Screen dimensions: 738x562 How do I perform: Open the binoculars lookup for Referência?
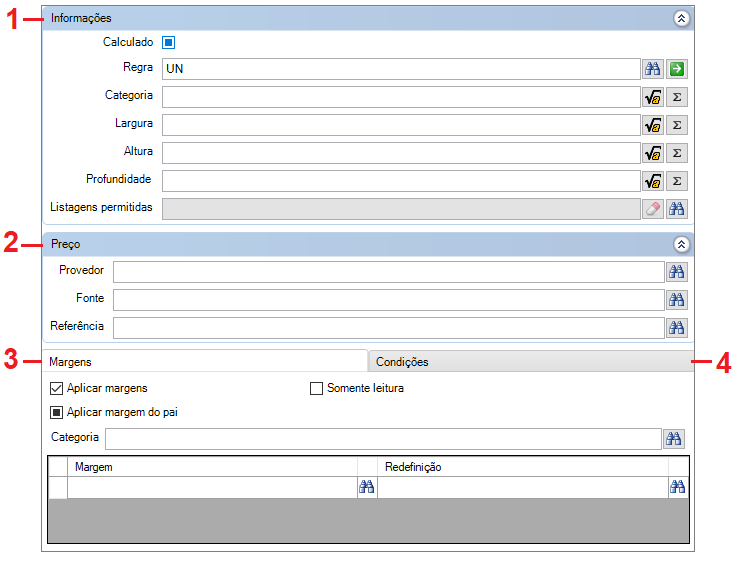[x=677, y=328]
